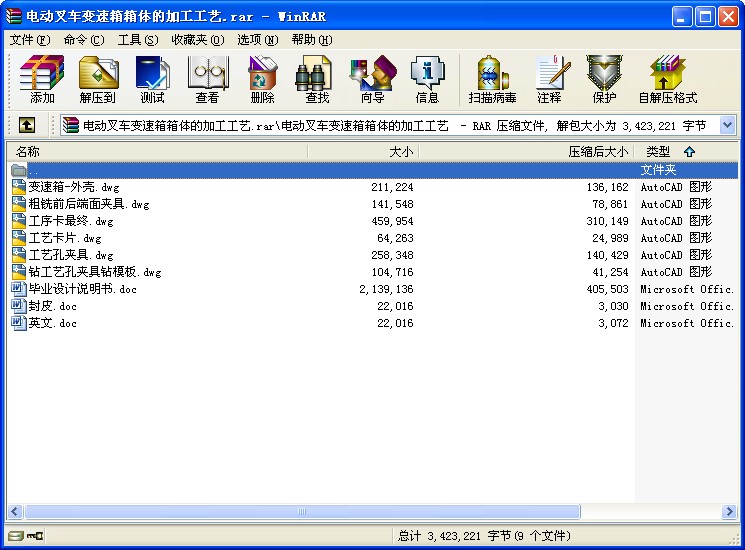
Task: Click the Word icon of 毕业设计说明书.doc
Action: click(19, 289)
